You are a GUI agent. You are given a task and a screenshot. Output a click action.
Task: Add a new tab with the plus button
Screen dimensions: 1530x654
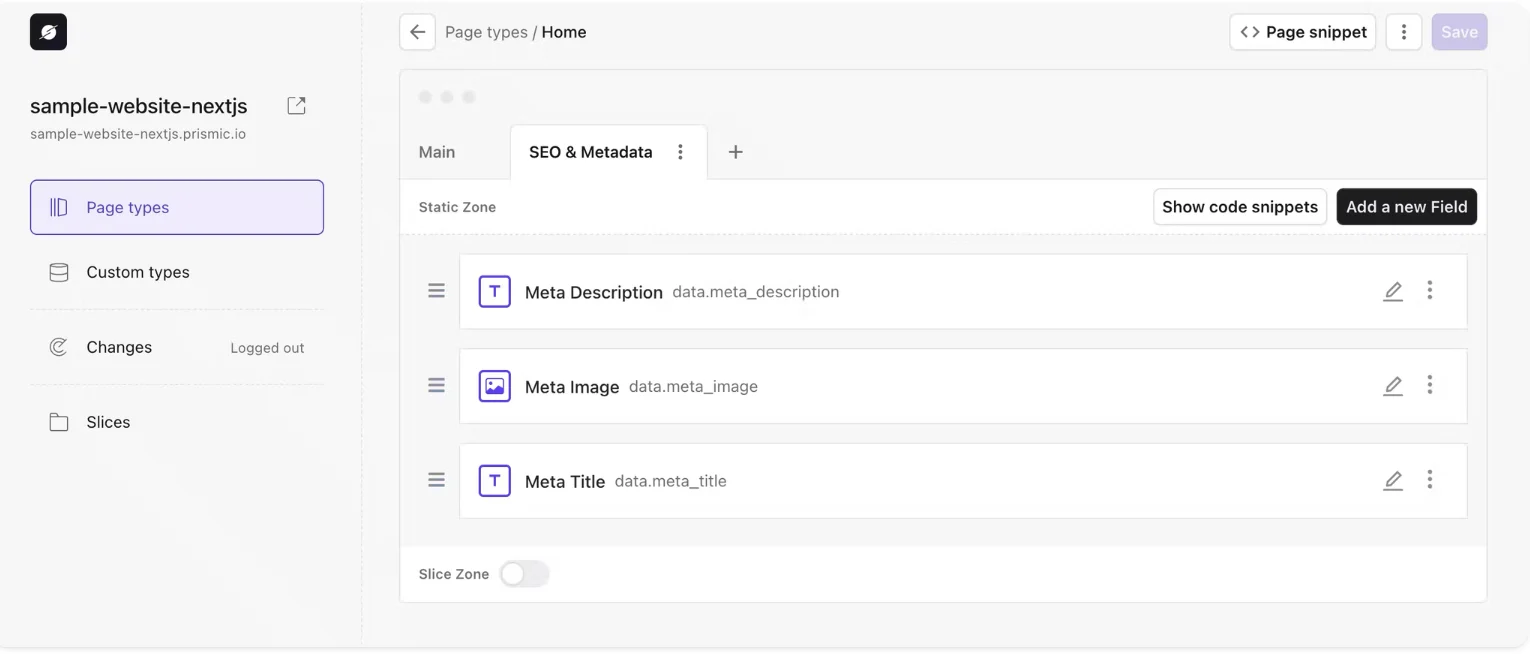[x=735, y=151]
